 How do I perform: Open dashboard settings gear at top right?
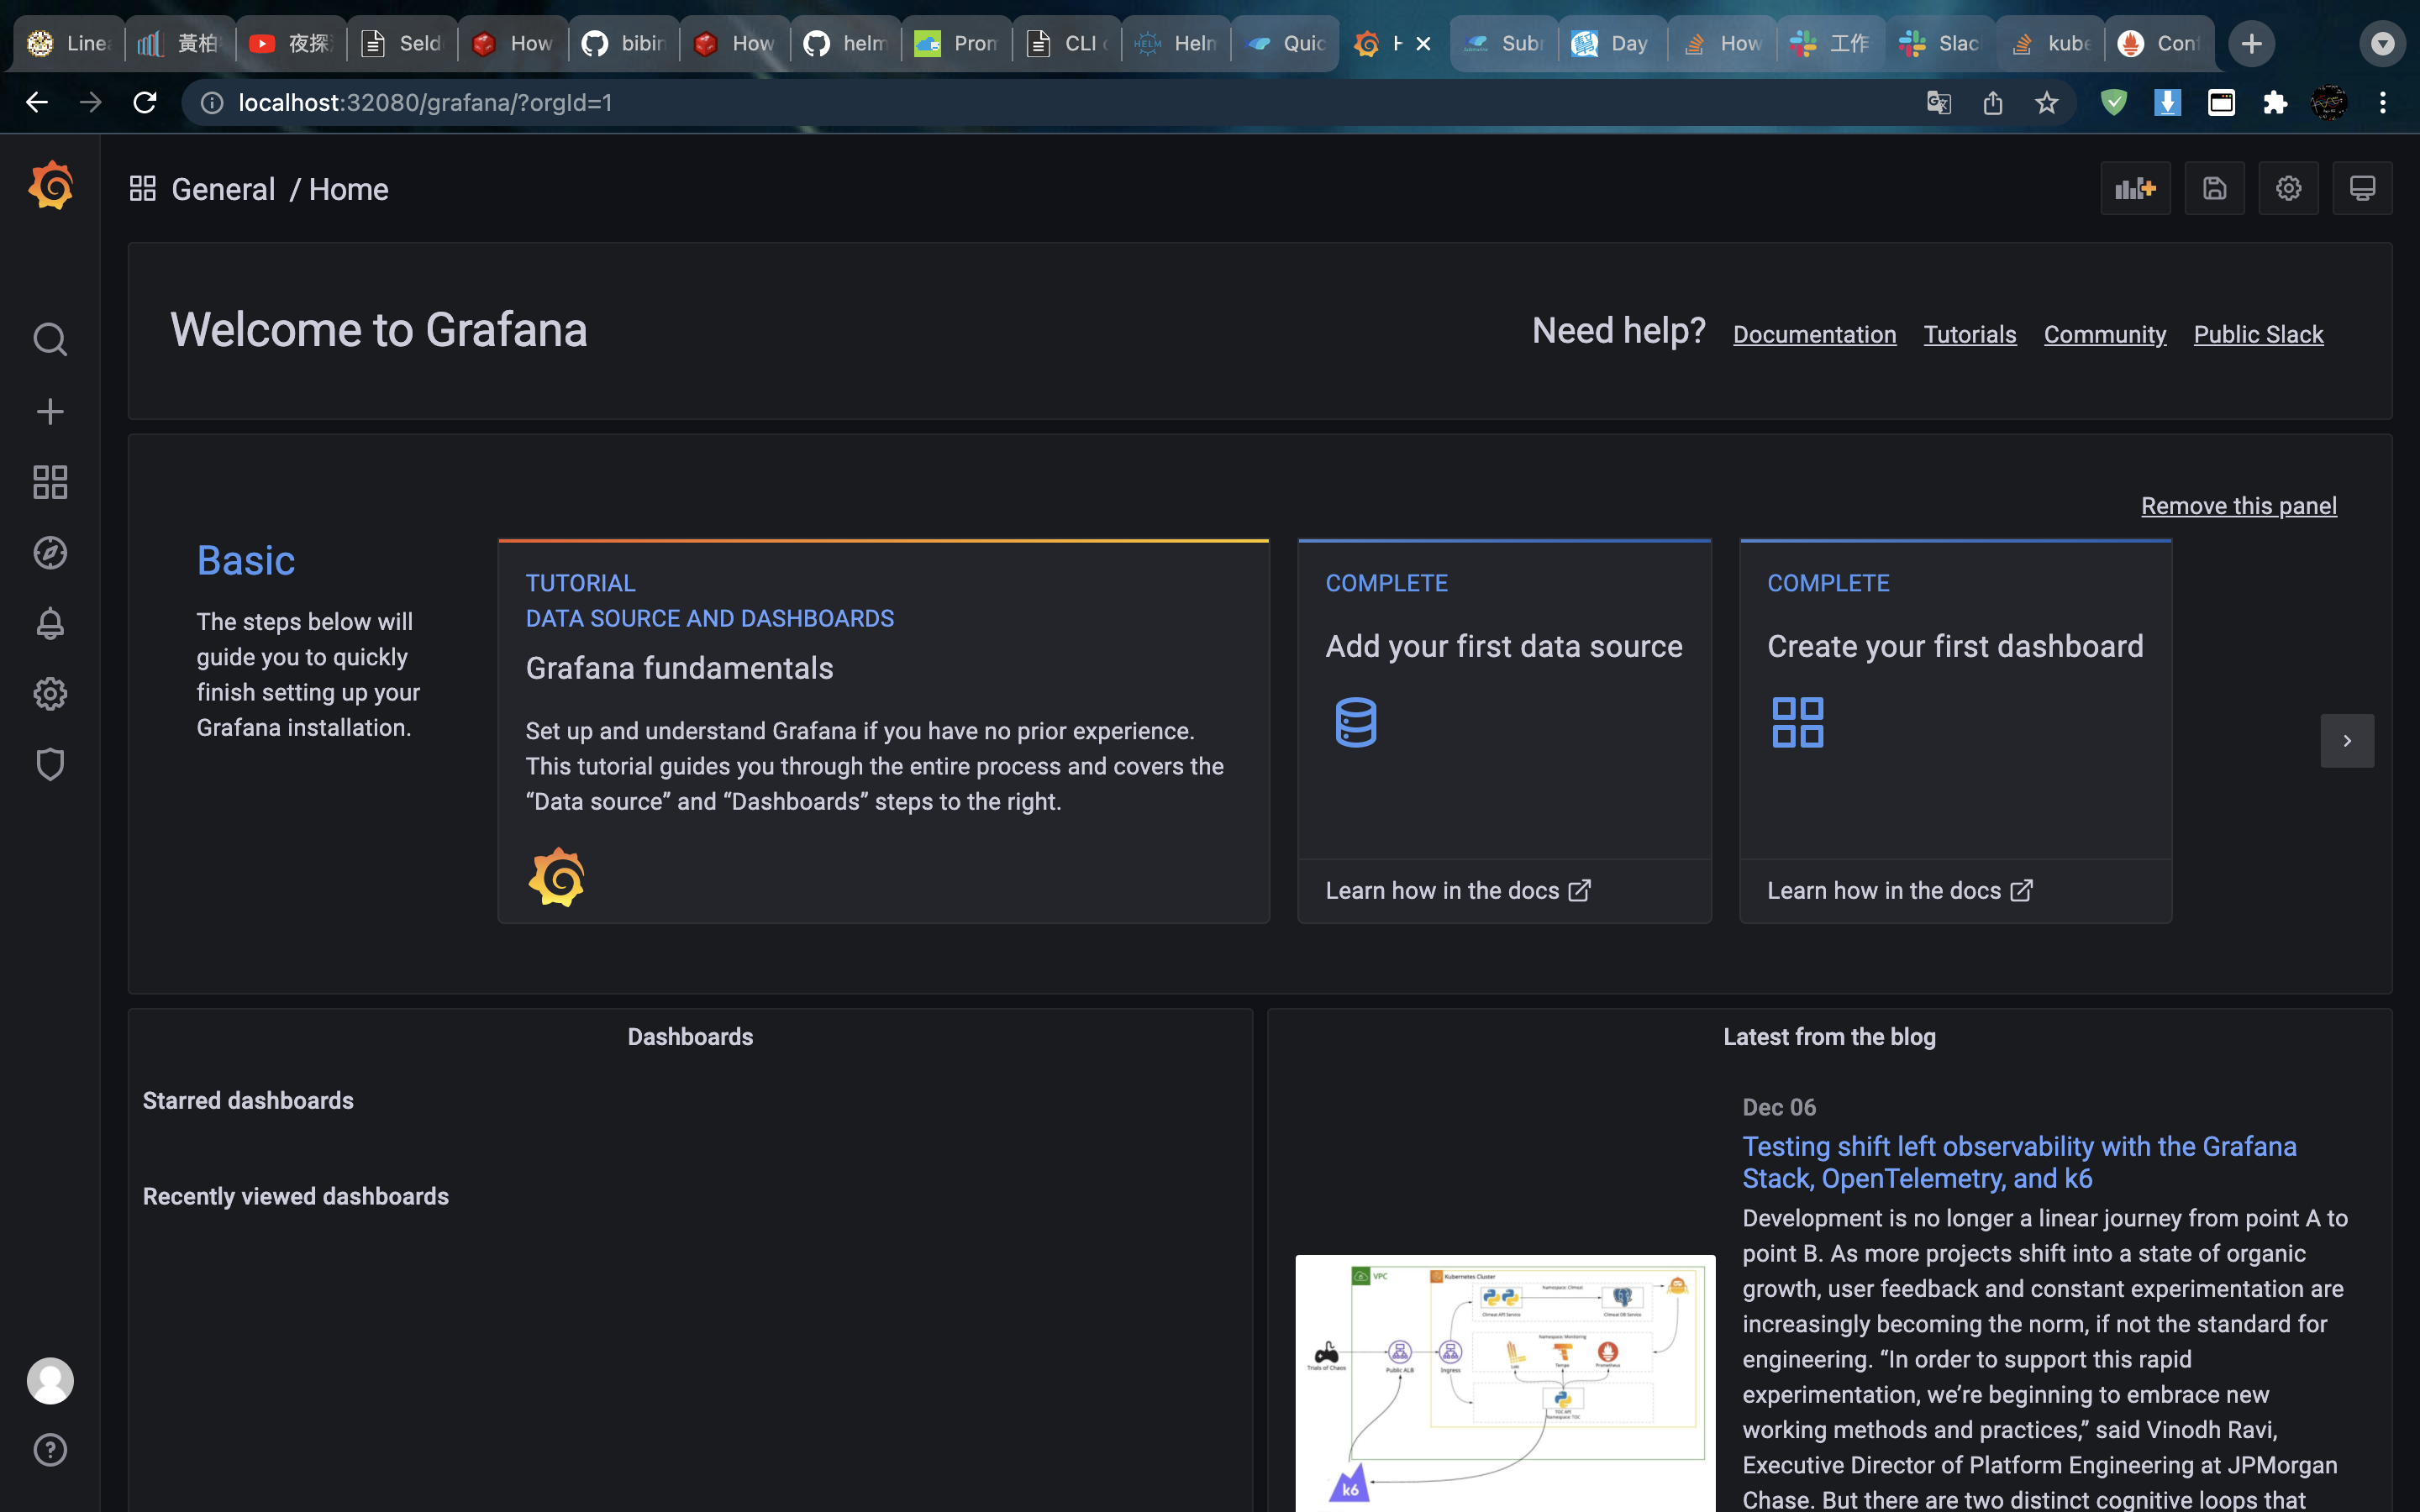[x=2288, y=189]
